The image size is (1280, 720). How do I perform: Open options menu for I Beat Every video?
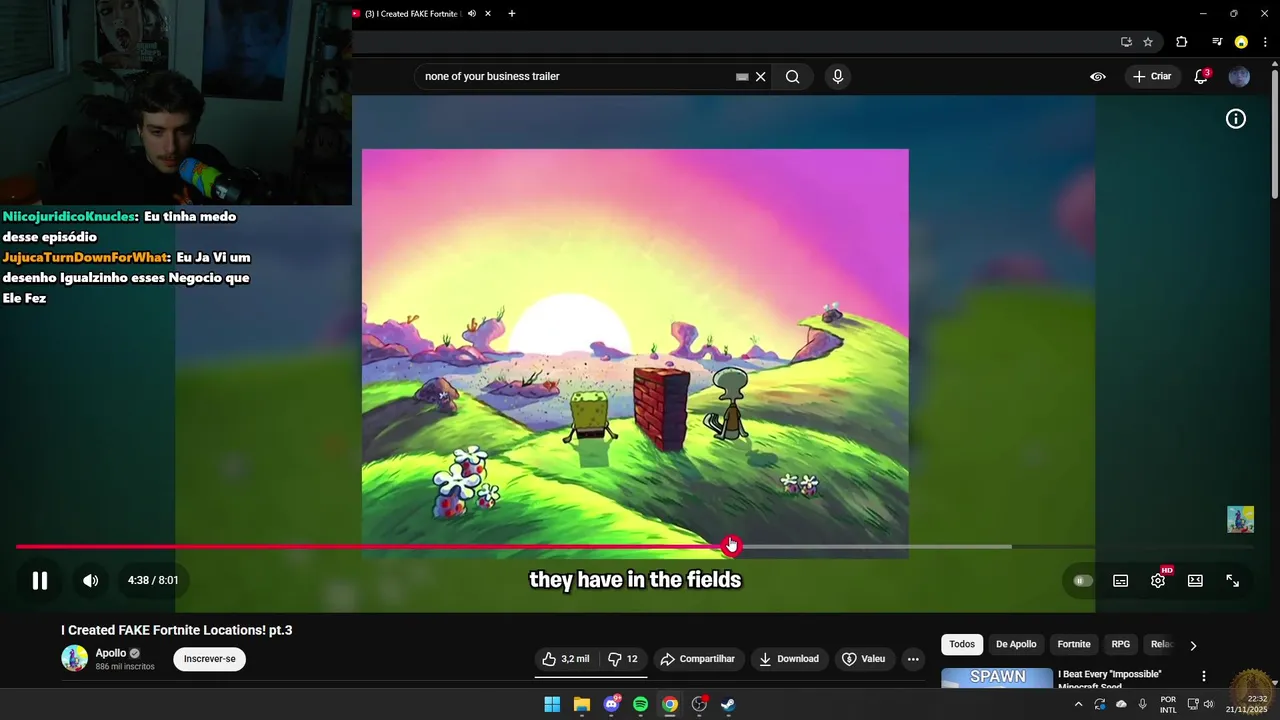coord(1204,676)
